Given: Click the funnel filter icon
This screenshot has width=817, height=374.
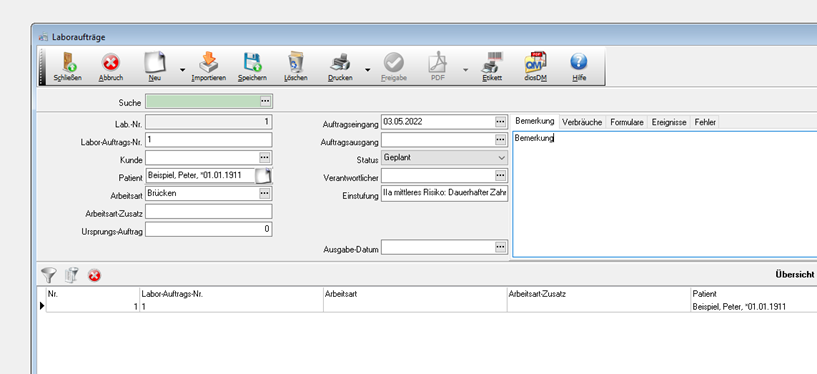Looking at the screenshot, I should click(49, 275).
